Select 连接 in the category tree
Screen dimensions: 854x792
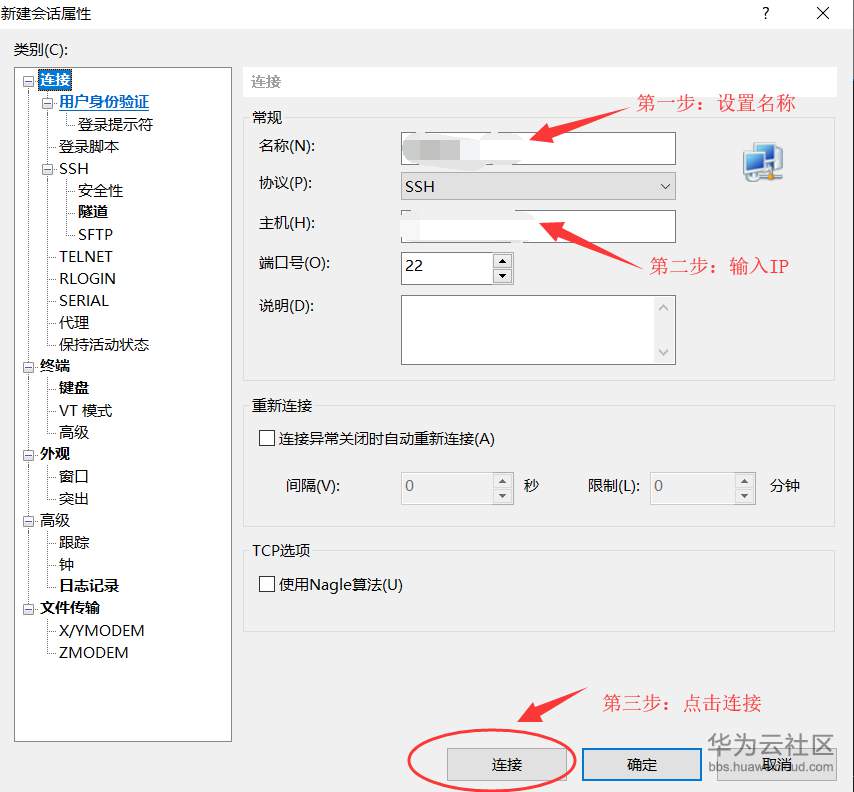point(55,80)
